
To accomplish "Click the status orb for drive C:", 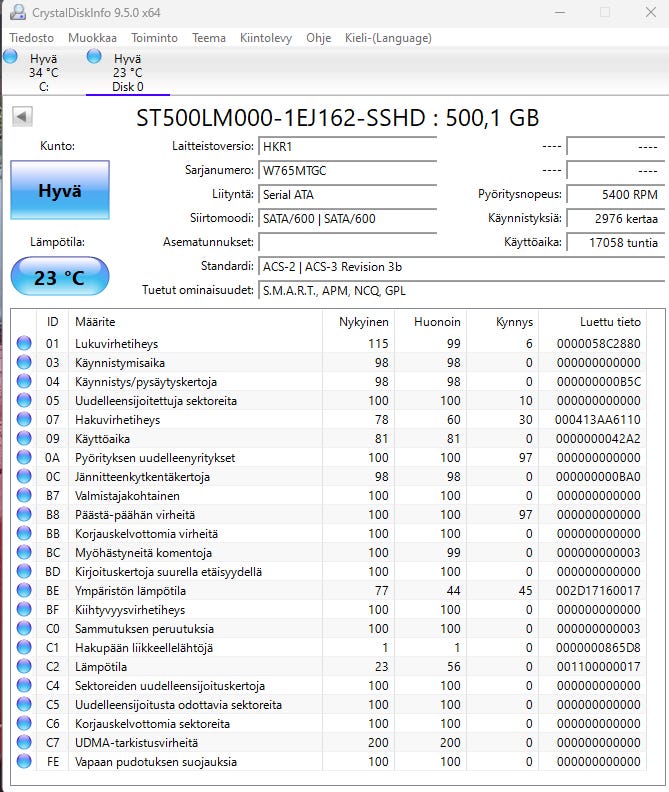I will (10, 57).
